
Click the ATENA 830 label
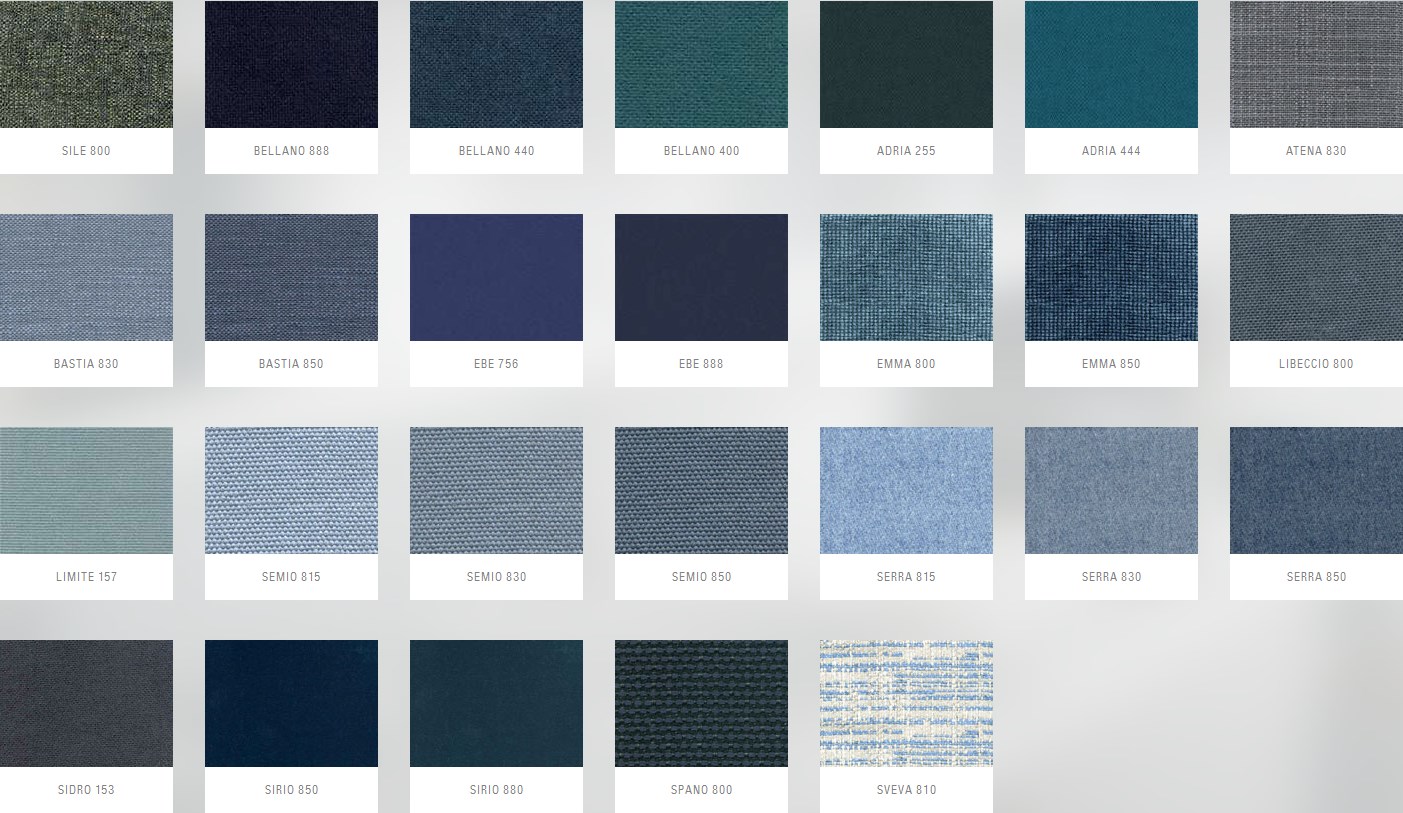(1316, 151)
